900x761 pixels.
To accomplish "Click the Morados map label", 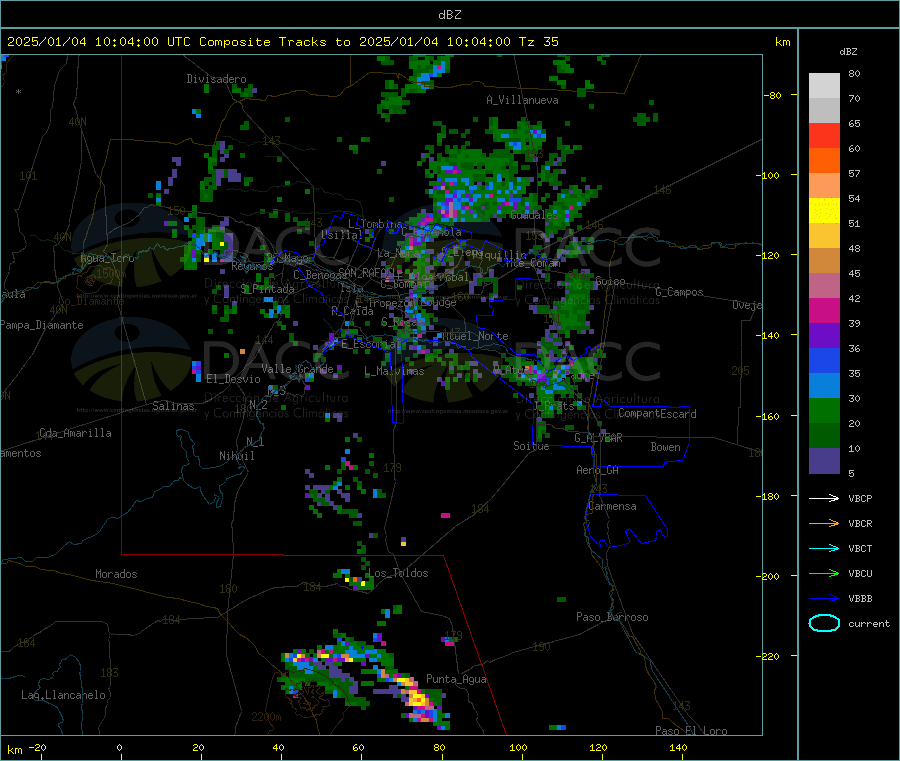I will coord(116,574).
